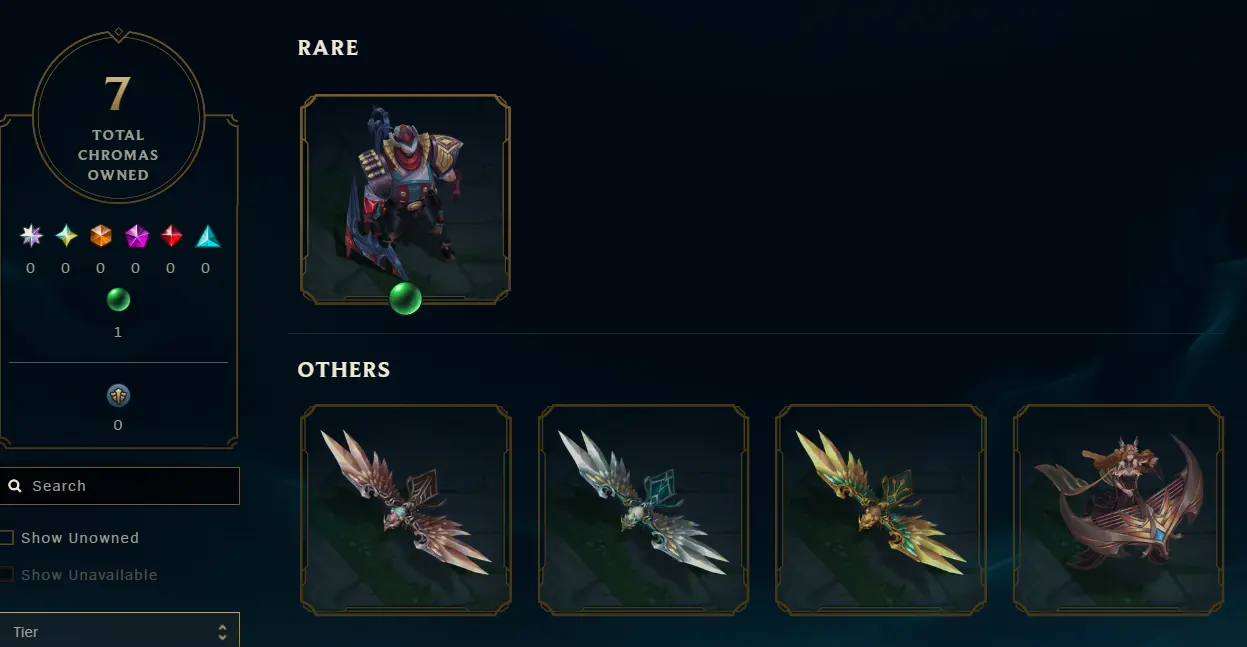This screenshot has height=647, width=1247.
Task: Select the pink feathered wing chroma thumbnail
Action: click(406, 509)
